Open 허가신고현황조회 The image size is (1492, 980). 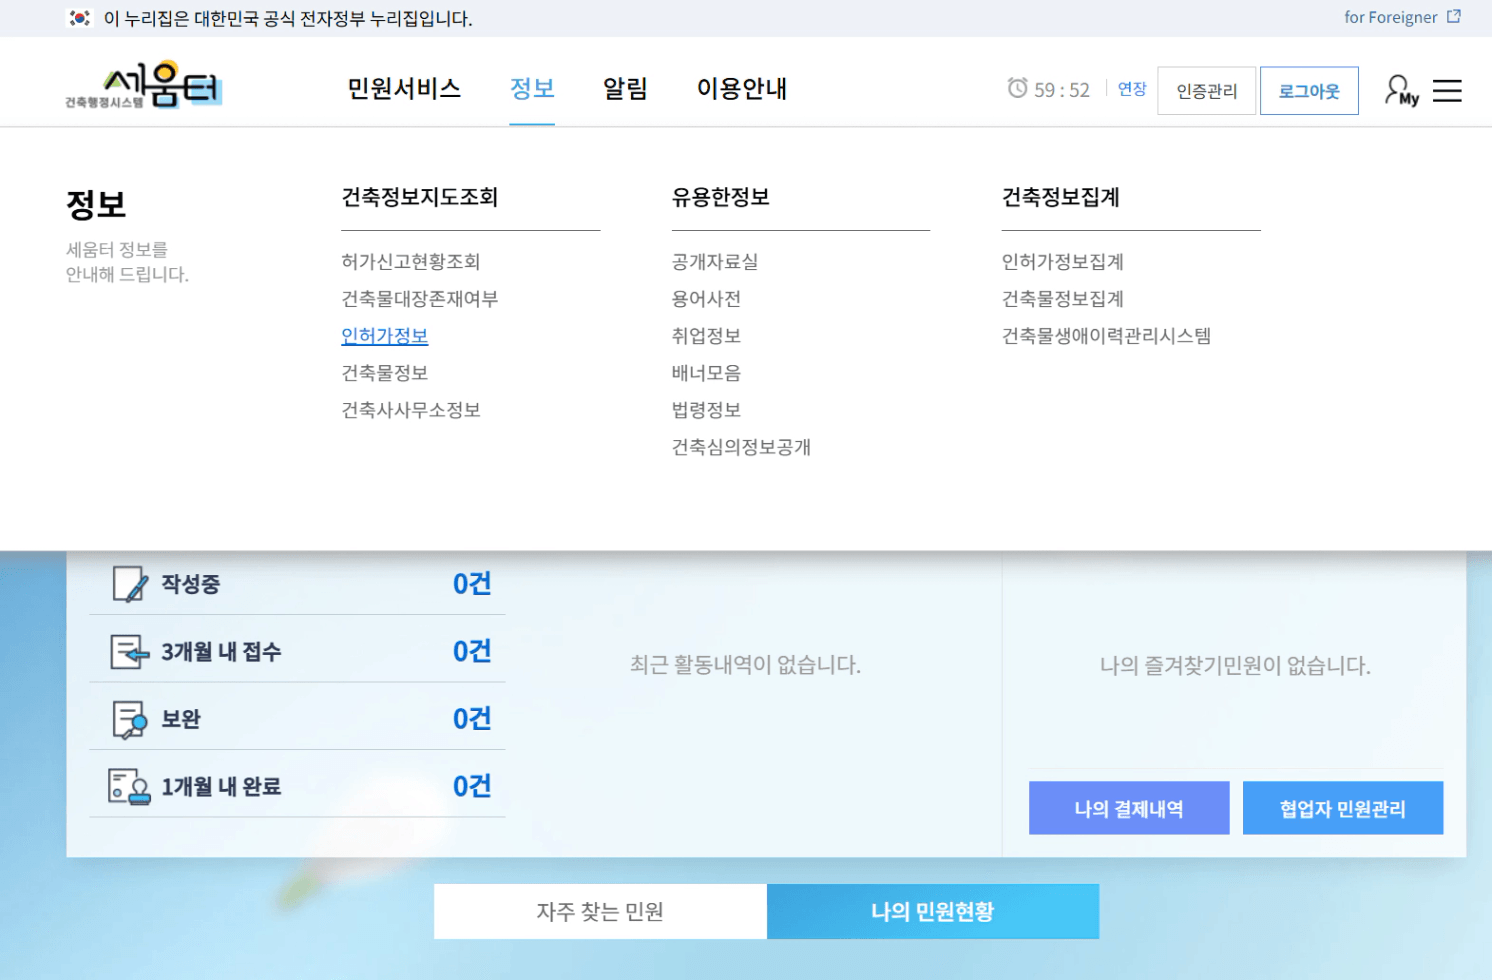point(411,262)
